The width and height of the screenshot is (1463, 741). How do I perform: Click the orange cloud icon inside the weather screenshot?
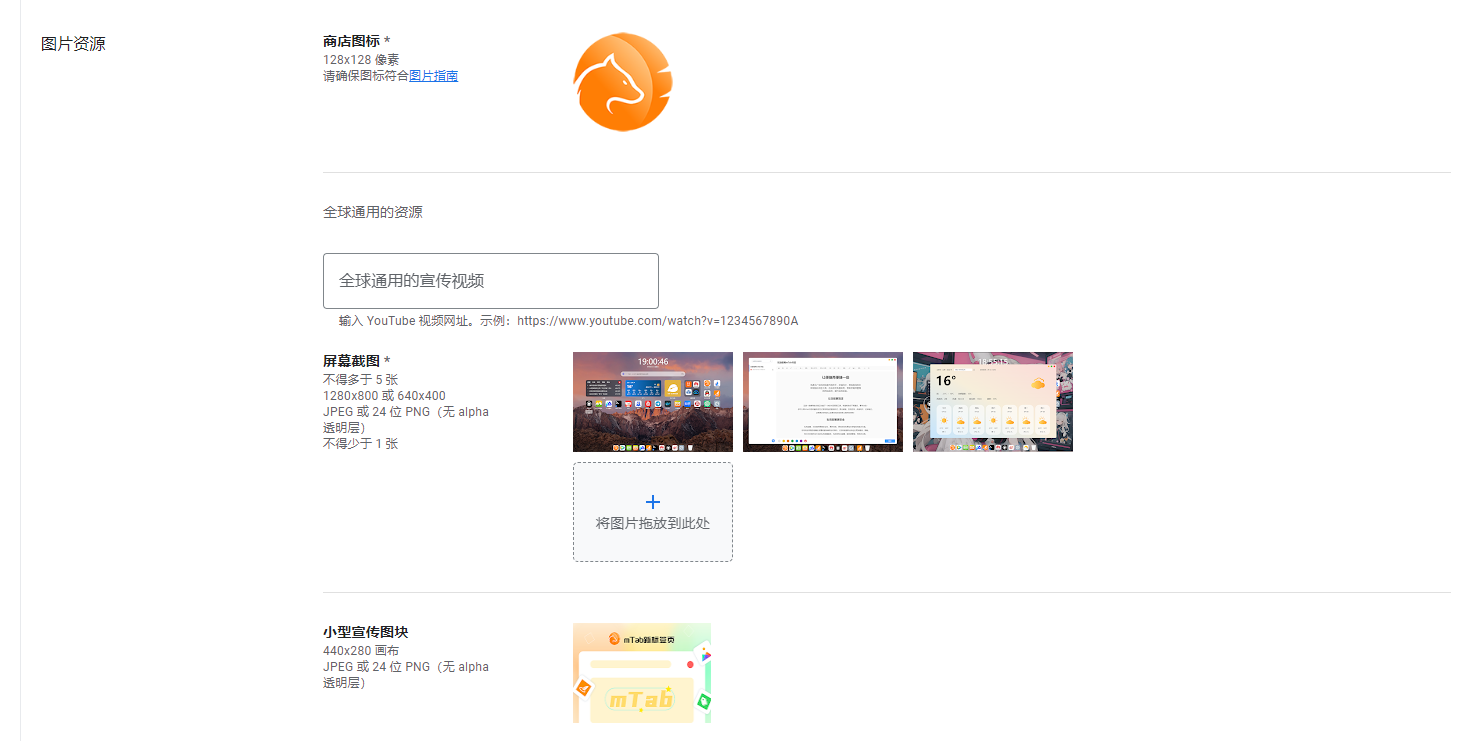point(1038,384)
